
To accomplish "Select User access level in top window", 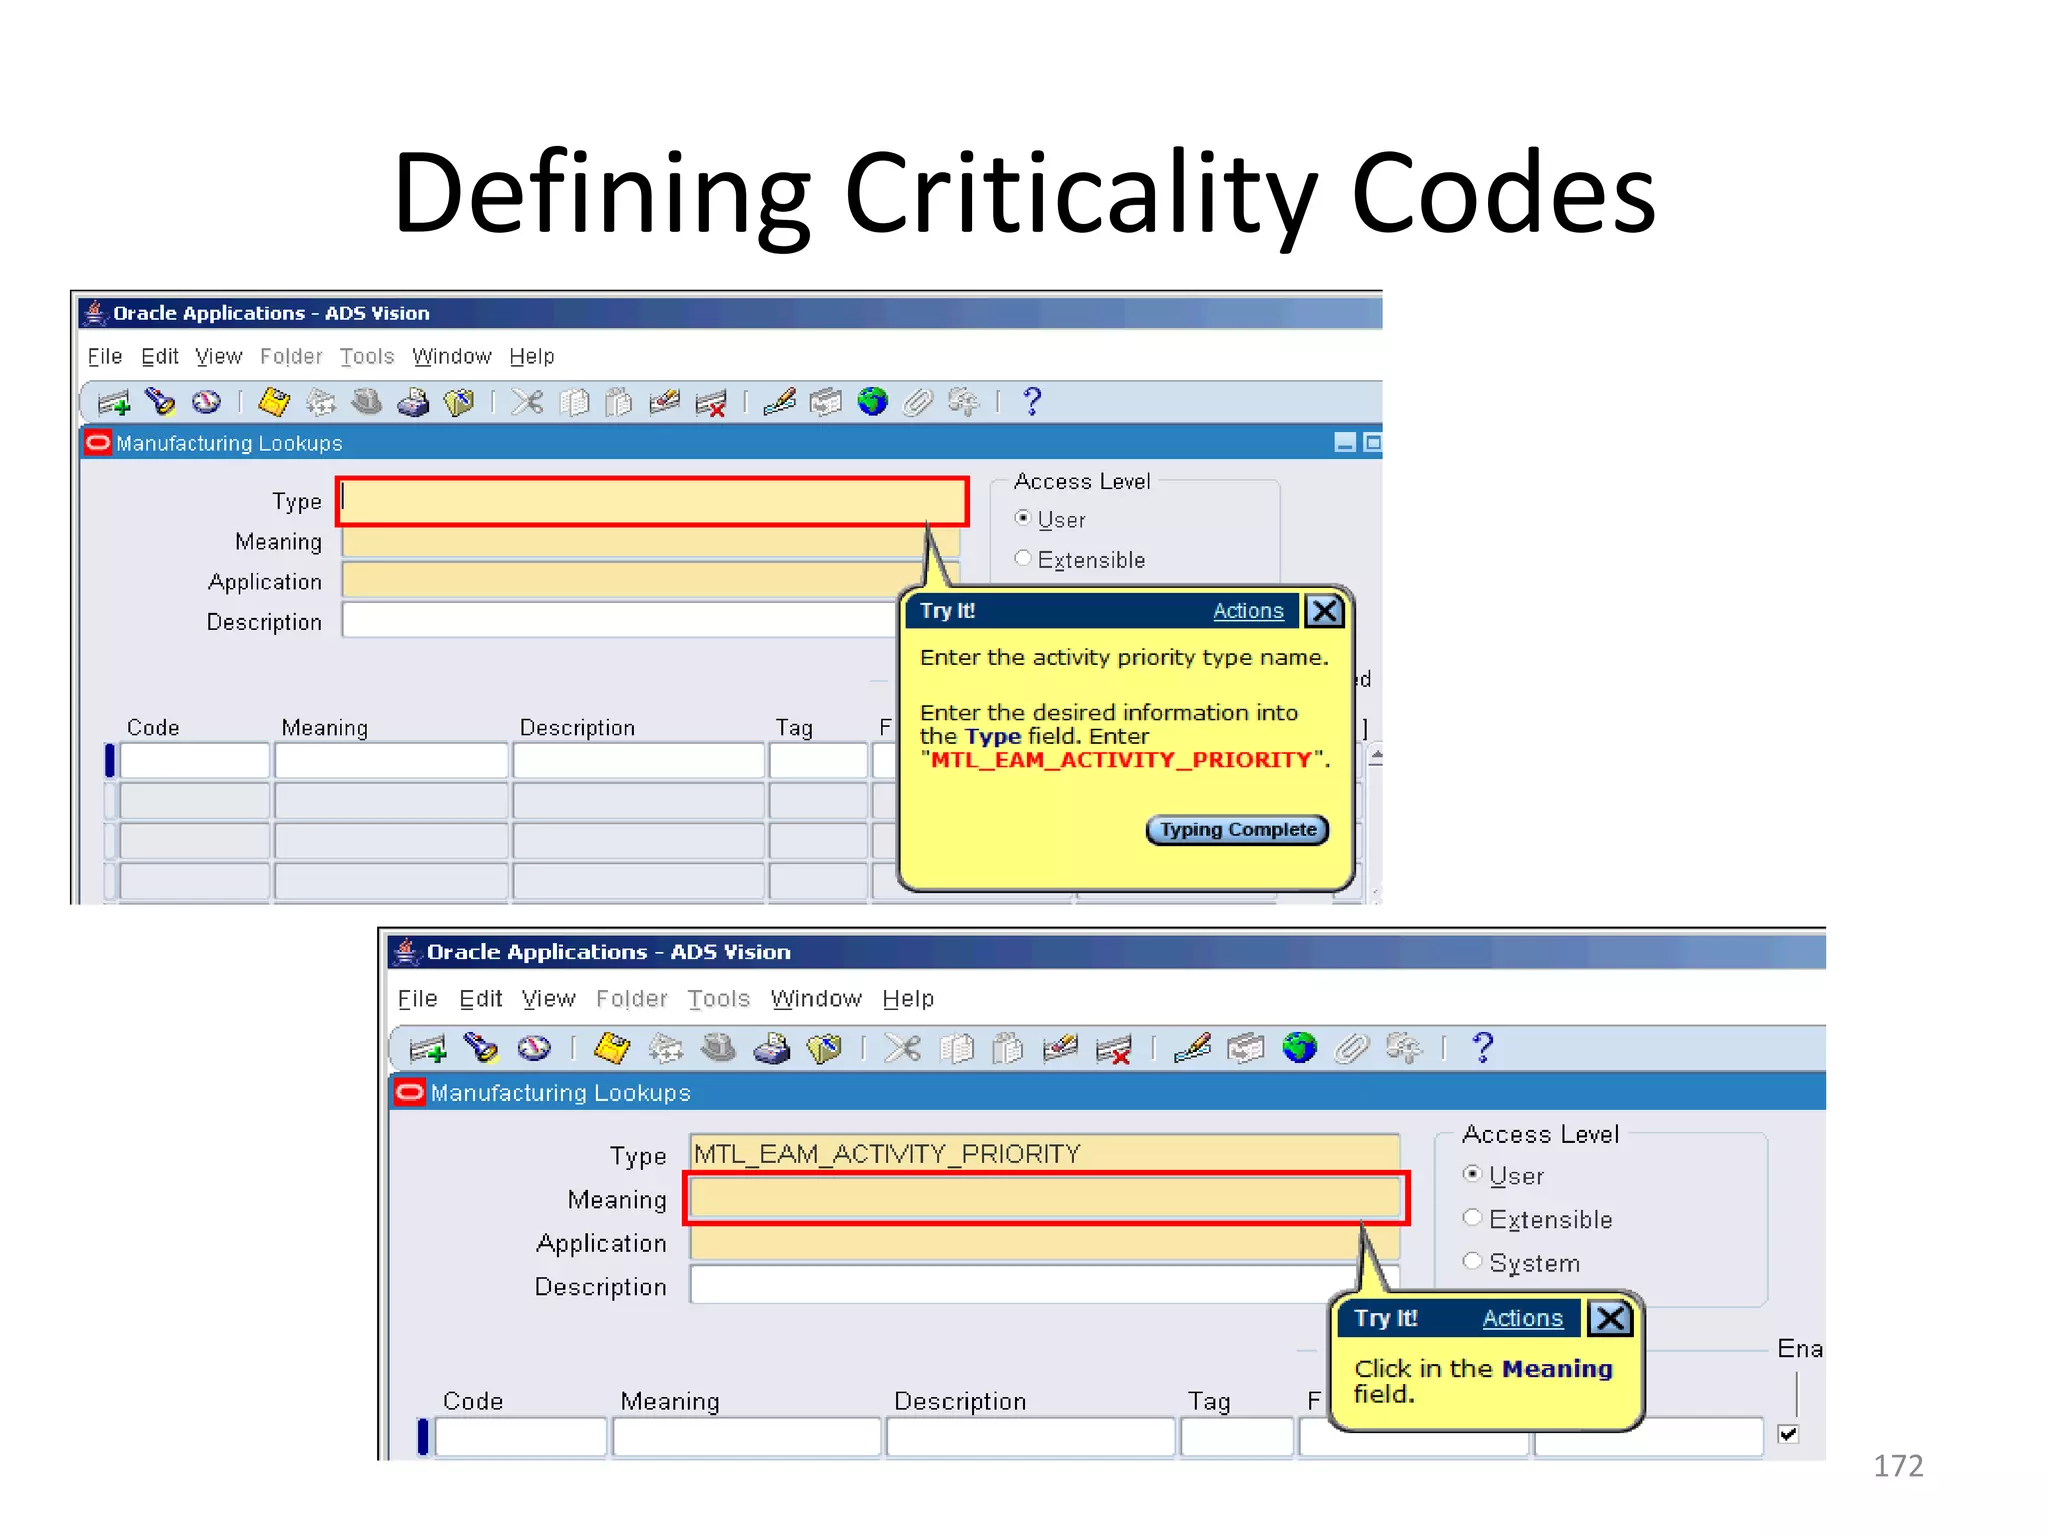I will [x=1022, y=518].
